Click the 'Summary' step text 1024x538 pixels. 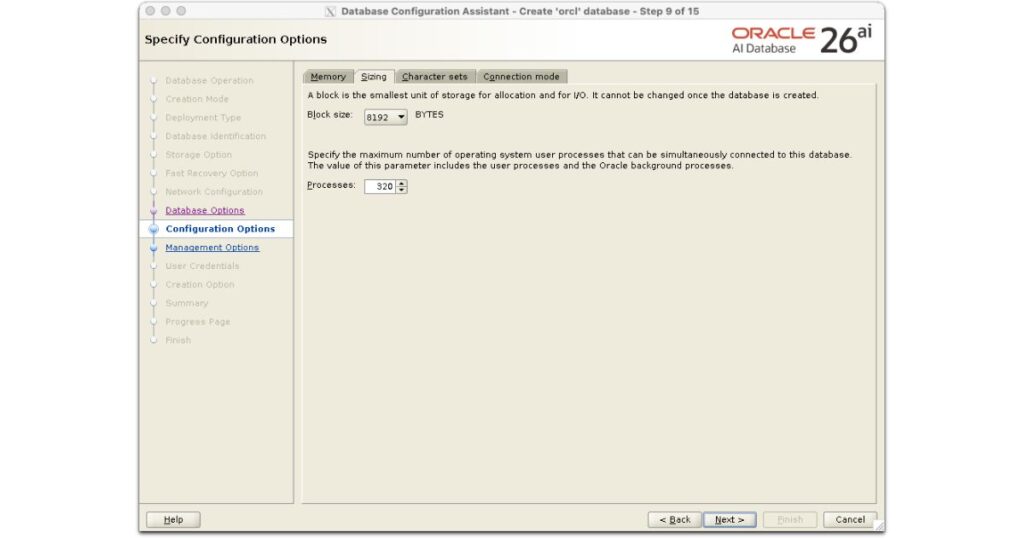tap(187, 303)
